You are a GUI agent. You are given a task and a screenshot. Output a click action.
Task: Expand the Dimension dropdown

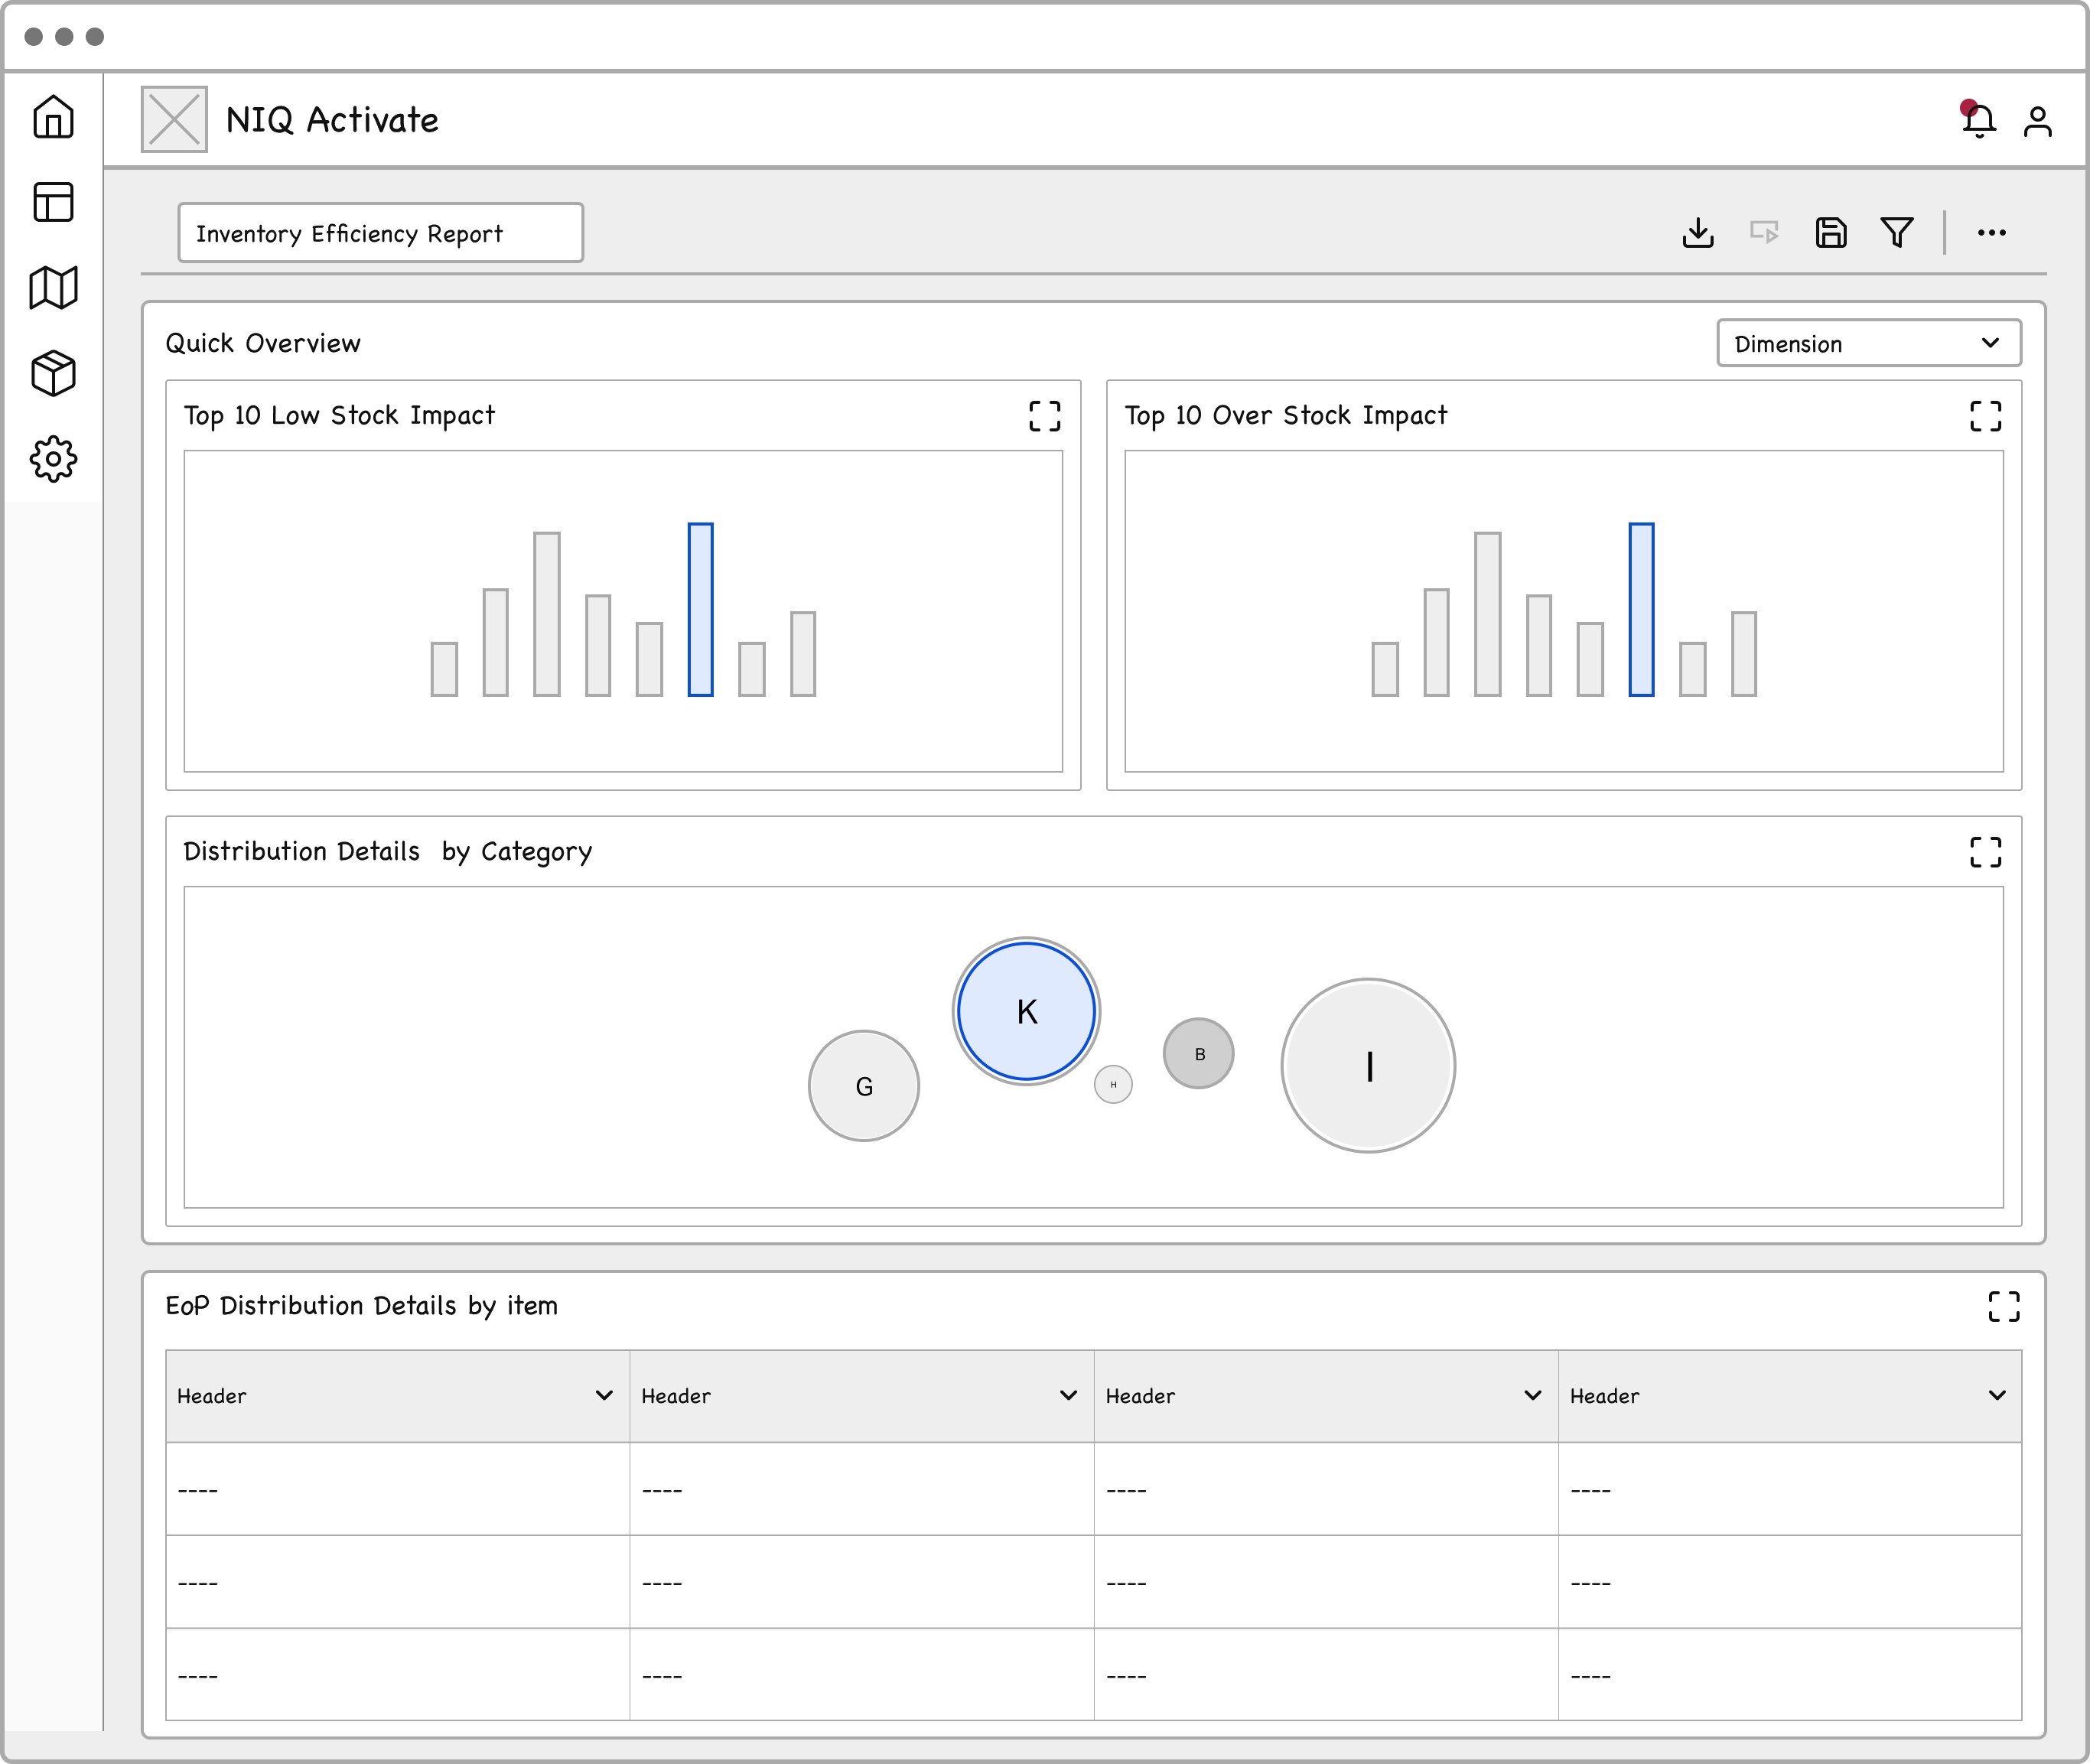point(1868,343)
